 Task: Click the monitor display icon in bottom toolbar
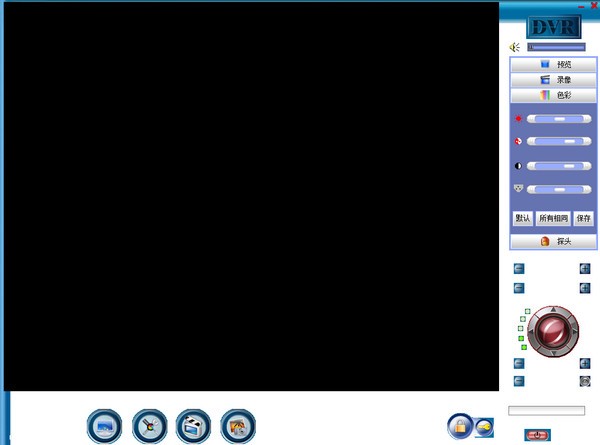[x=104, y=426]
